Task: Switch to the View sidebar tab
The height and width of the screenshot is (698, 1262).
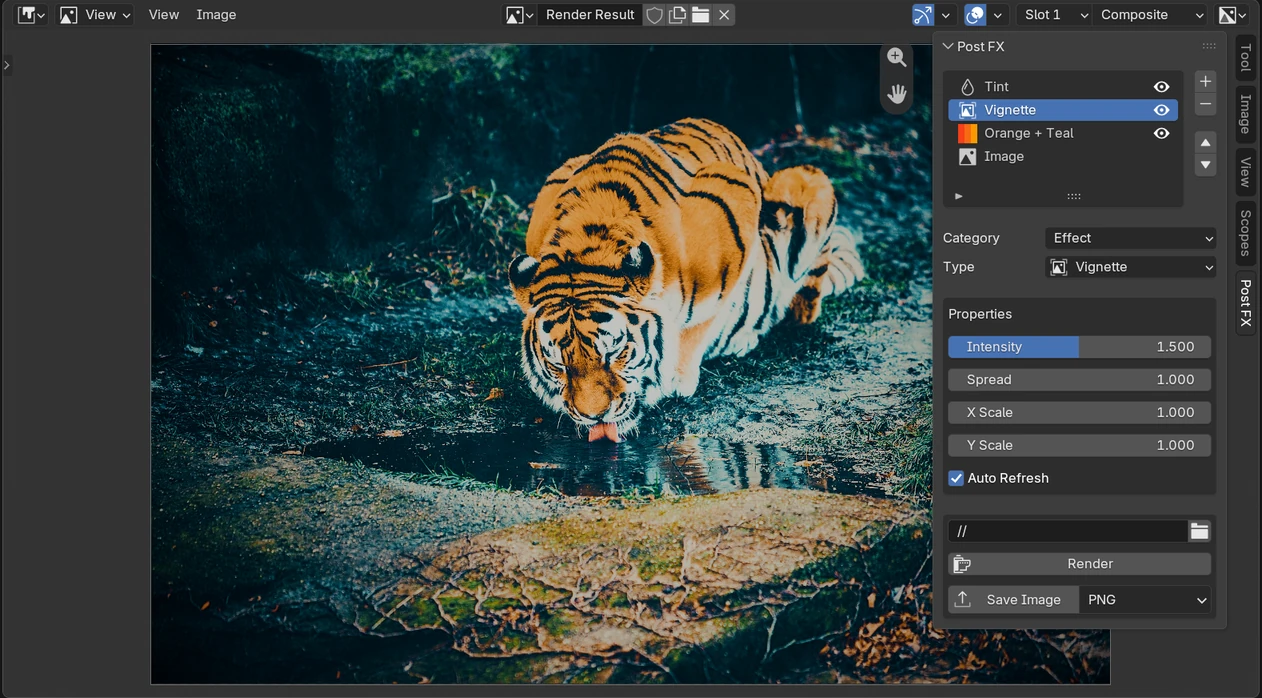Action: coord(1245,172)
